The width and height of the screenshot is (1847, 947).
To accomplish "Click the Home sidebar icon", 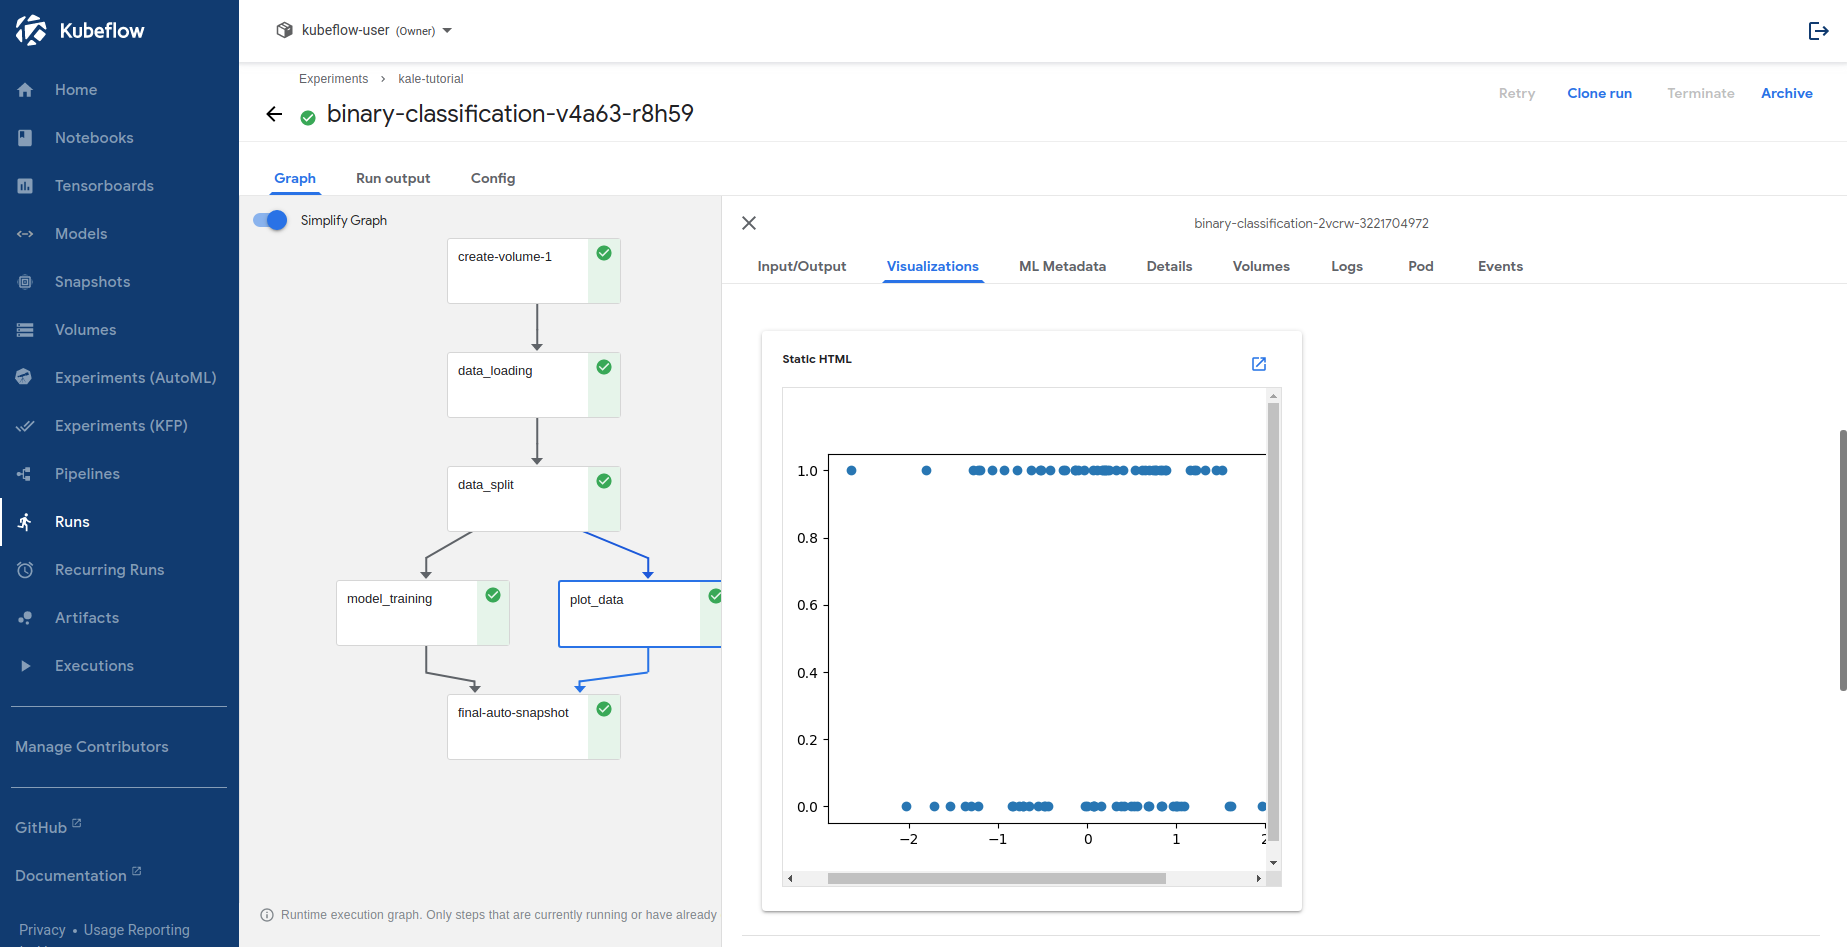I will (x=25, y=90).
